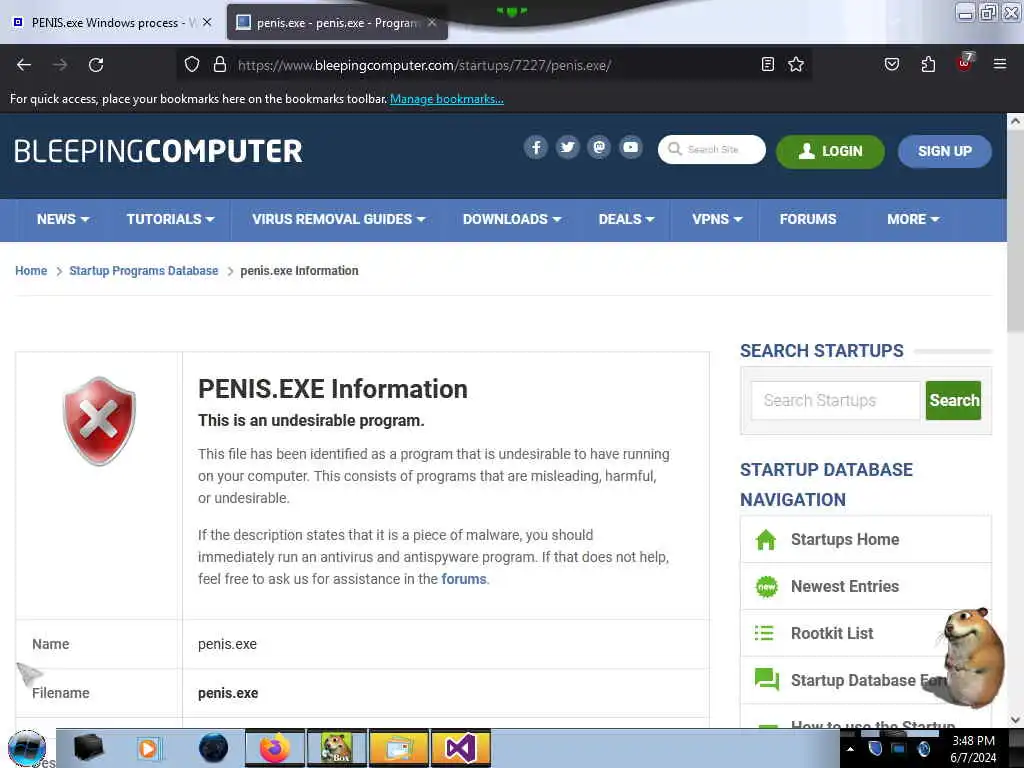
Task: Open the uBlock extension icon with badge
Action: pos(965,63)
